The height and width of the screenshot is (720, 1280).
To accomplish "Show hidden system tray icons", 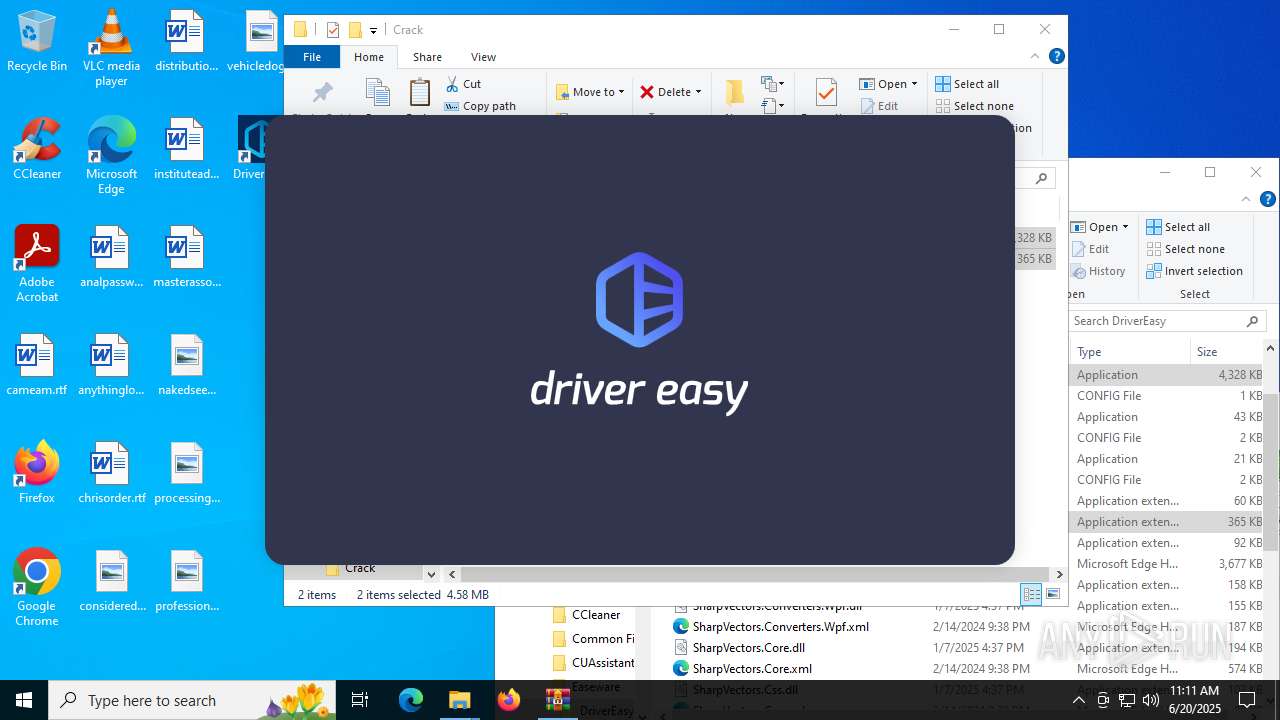I will (x=1078, y=700).
